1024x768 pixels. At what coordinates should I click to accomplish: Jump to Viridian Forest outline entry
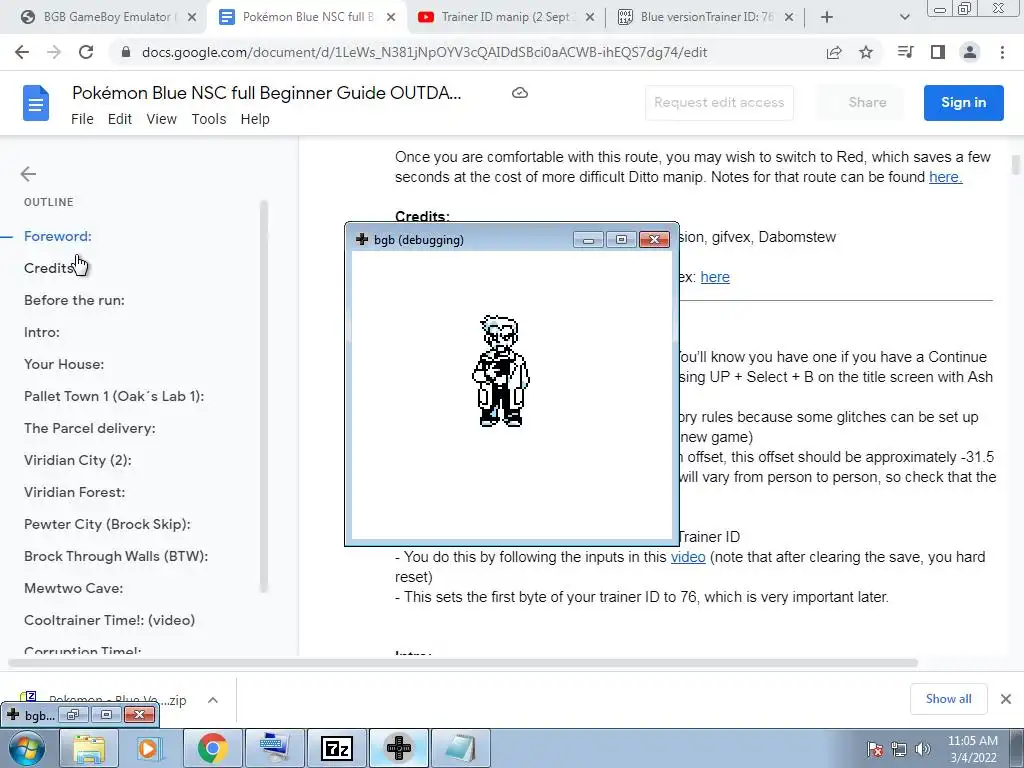click(74, 492)
